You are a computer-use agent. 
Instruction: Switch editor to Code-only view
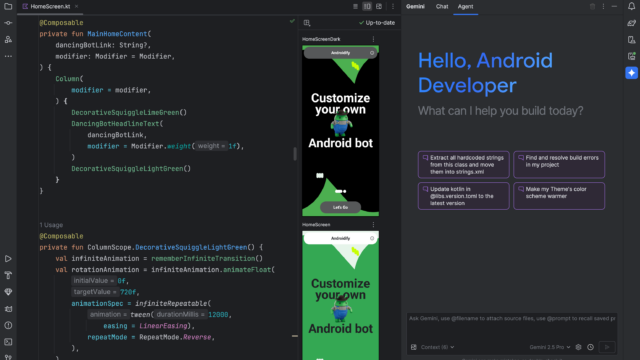click(355, 7)
